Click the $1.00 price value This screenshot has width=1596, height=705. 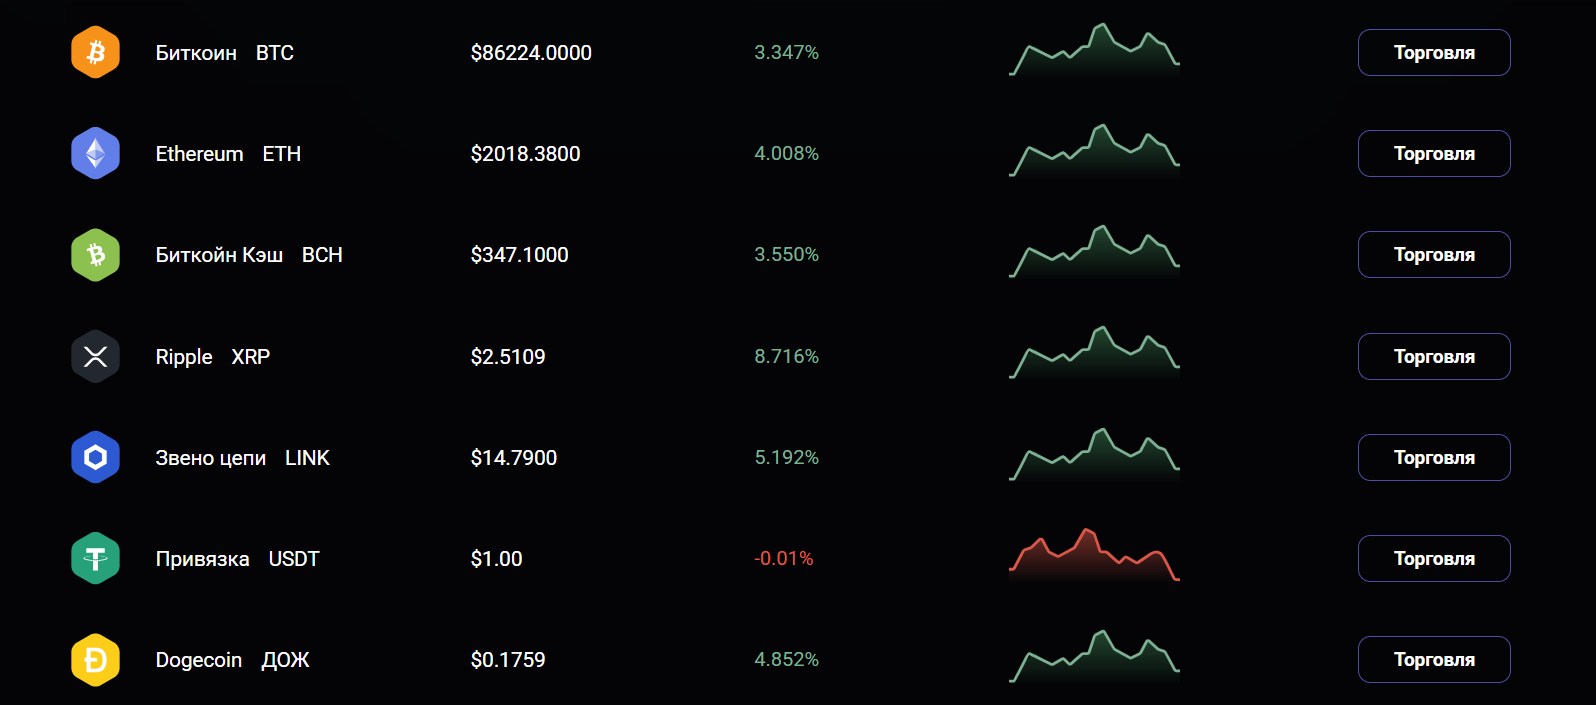pyautogui.click(x=496, y=559)
